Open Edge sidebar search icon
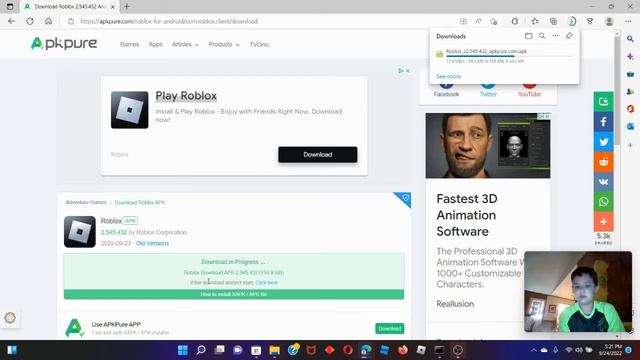Screen dimensions: 640x360 point(630,39)
